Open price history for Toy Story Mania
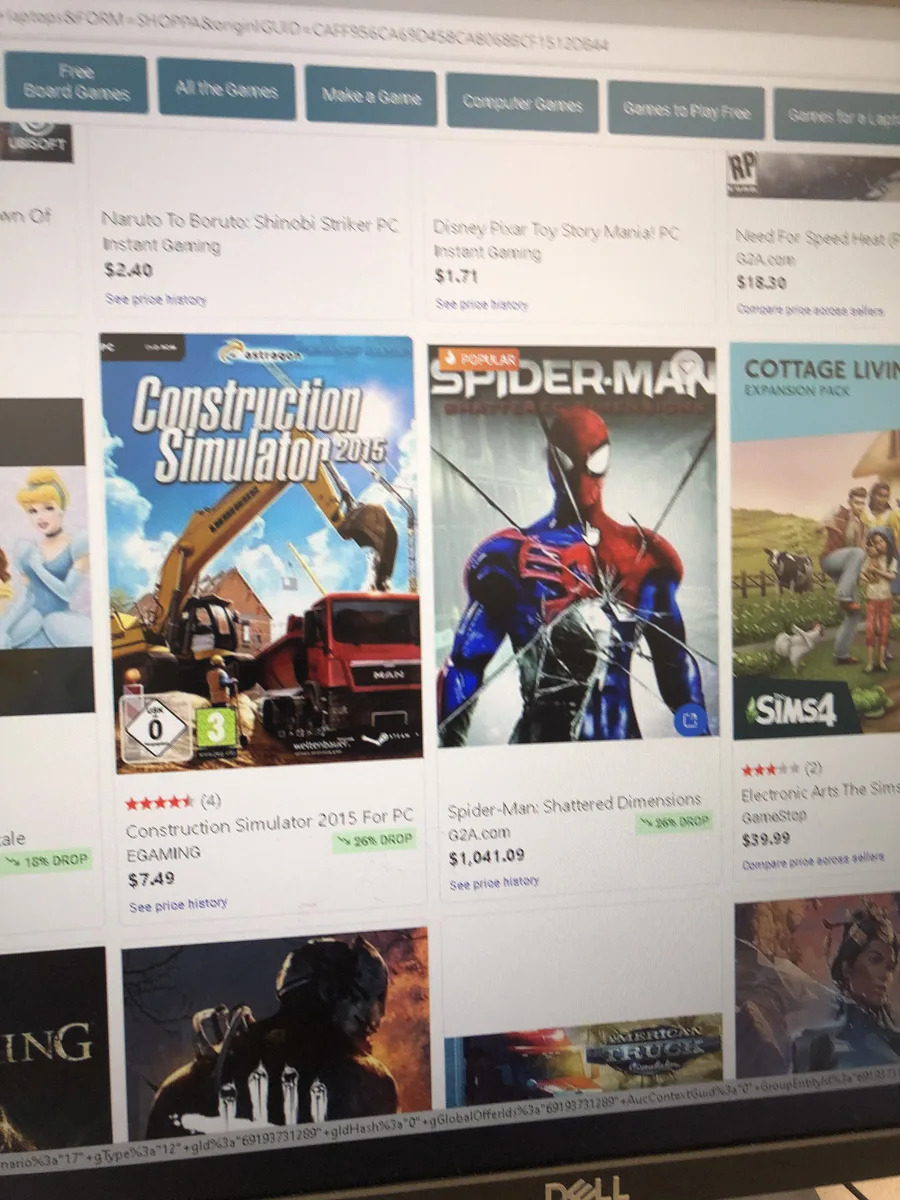The height and width of the screenshot is (1200, 900). [x=482, y=303]
